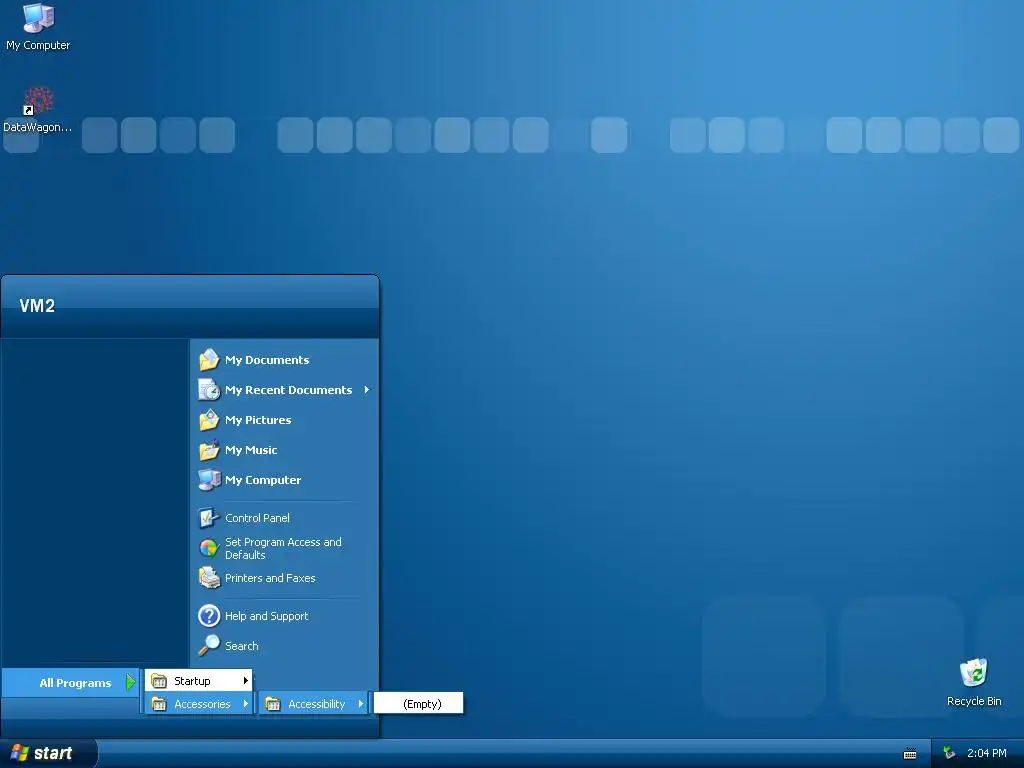Click the My Computer icon in Start menu
Viewport: 1024px width, 768px height.
[209, 480]
